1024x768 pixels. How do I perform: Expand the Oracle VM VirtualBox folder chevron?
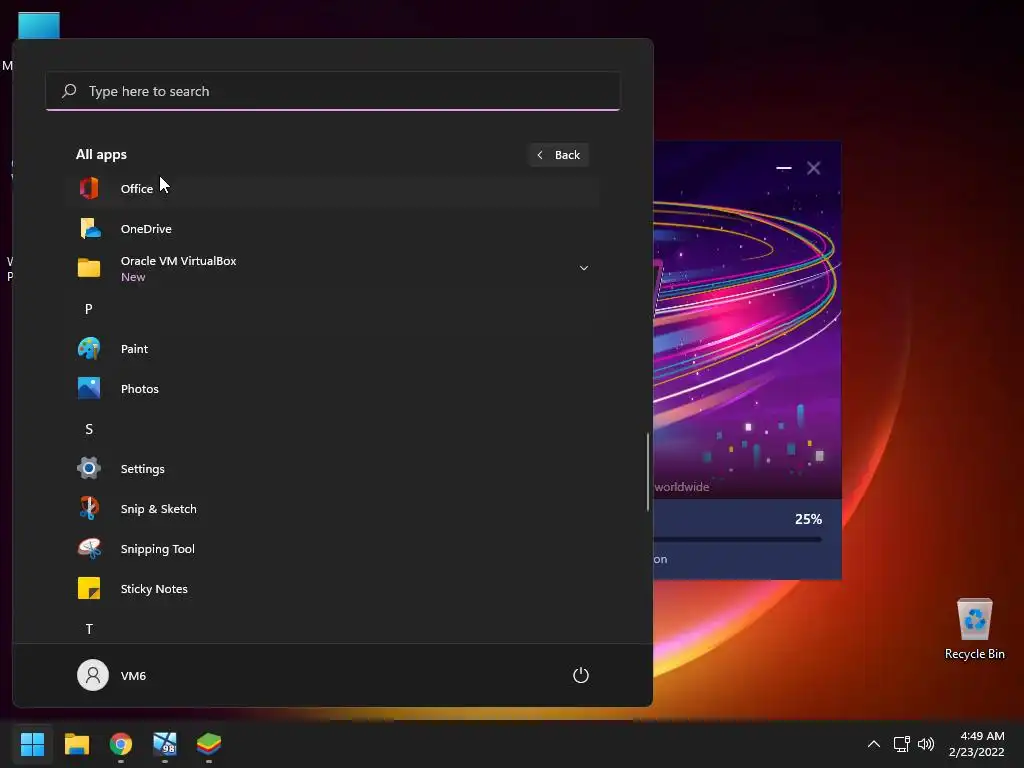(x=584, y=268)
